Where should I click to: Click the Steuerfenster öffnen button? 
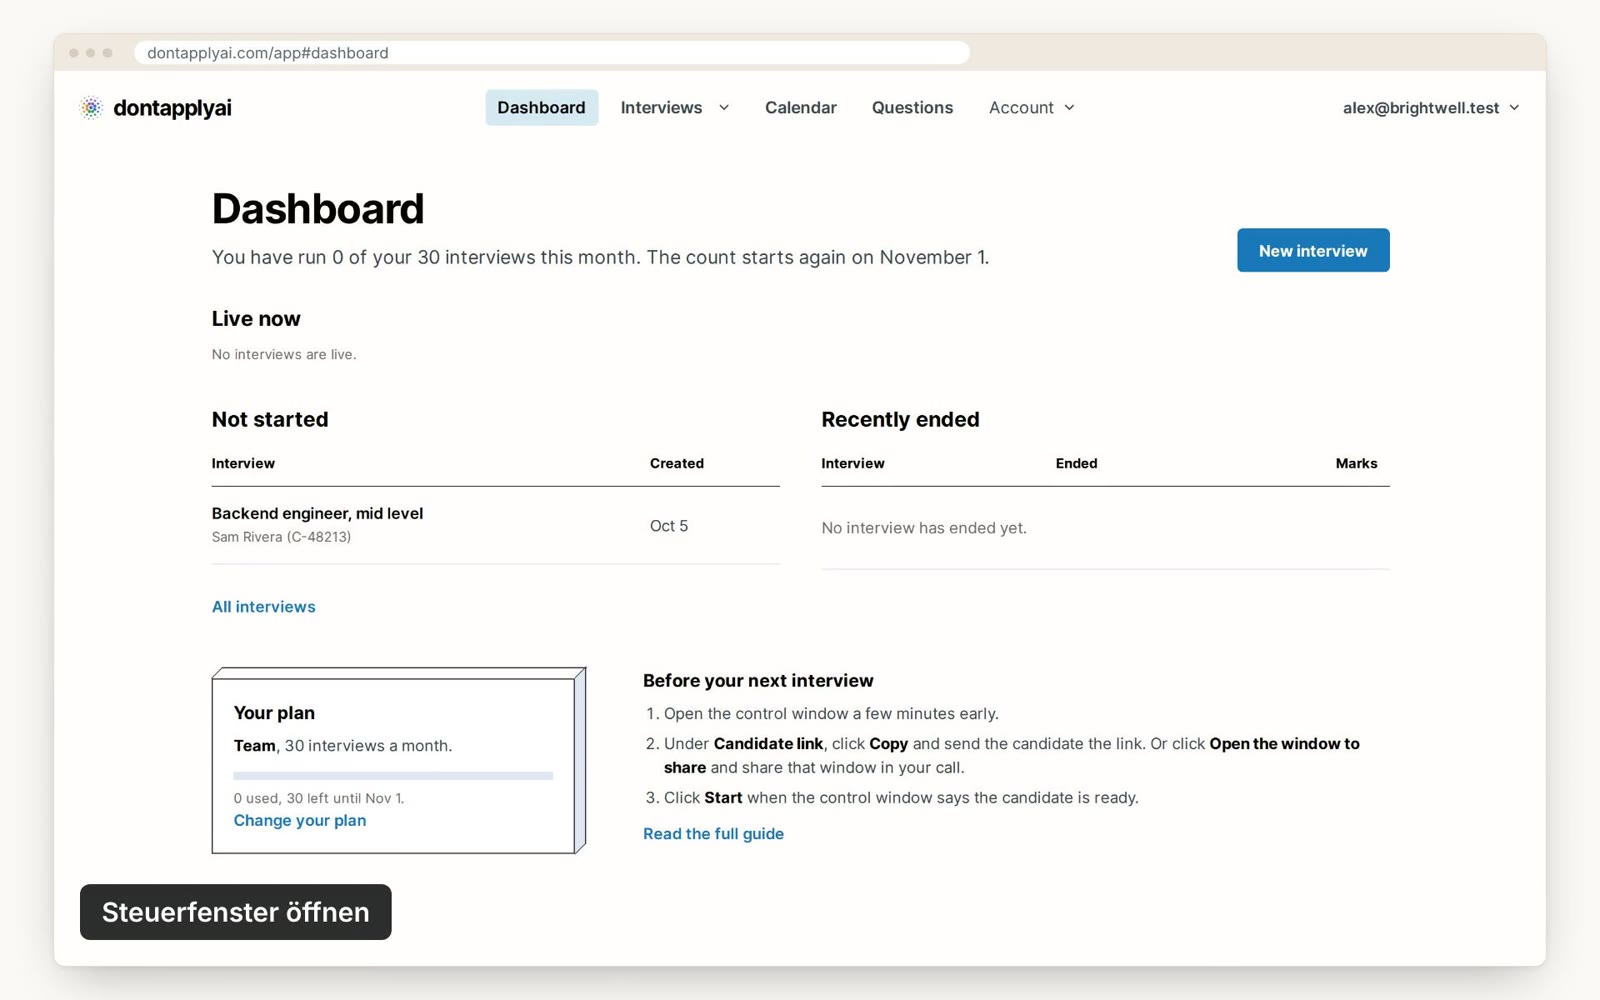point(236,912)
